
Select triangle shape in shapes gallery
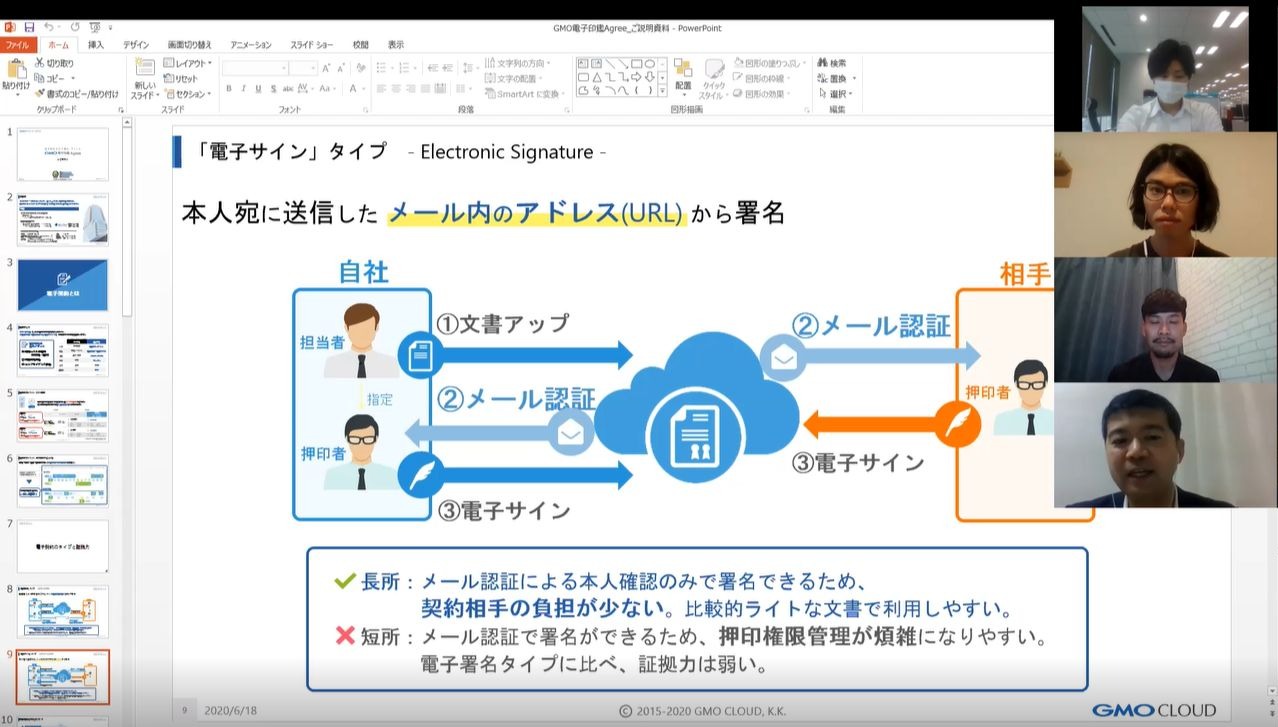click(597, 77)
